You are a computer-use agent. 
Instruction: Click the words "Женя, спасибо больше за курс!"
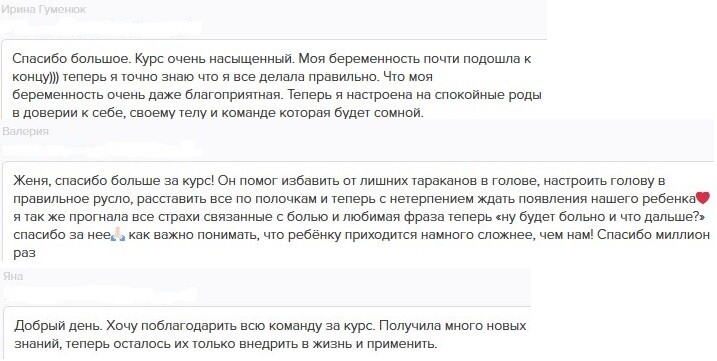click(113, 180)
